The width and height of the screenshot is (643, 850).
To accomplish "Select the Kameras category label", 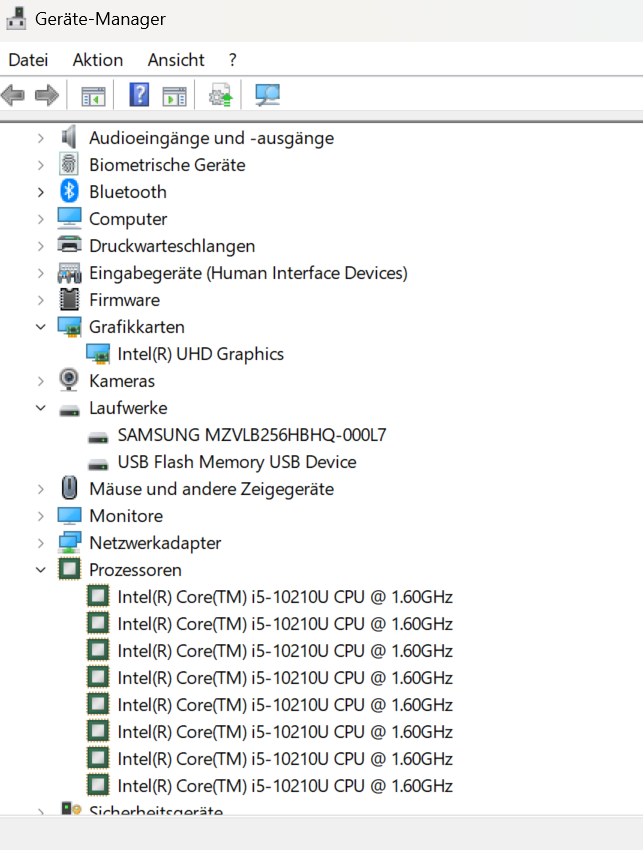I will [x=122, y=381].
